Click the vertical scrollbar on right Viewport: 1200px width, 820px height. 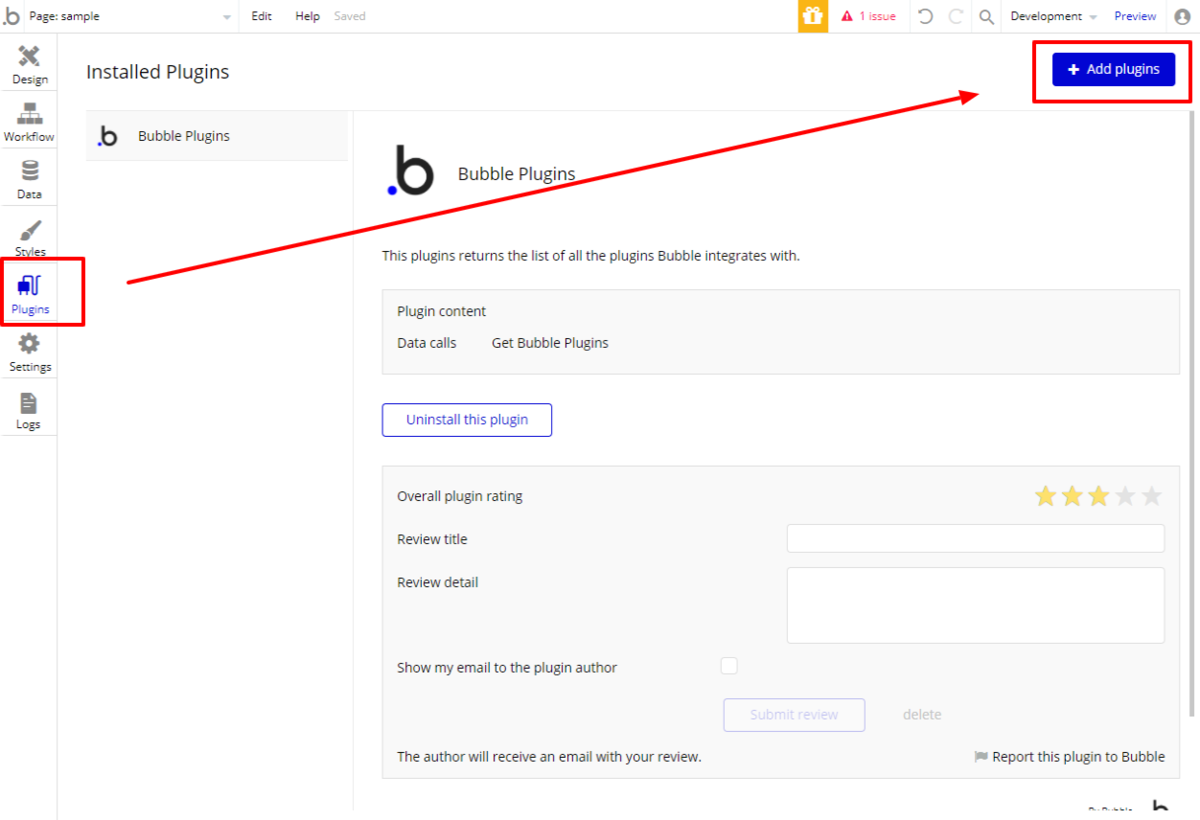click(1191, 415)
